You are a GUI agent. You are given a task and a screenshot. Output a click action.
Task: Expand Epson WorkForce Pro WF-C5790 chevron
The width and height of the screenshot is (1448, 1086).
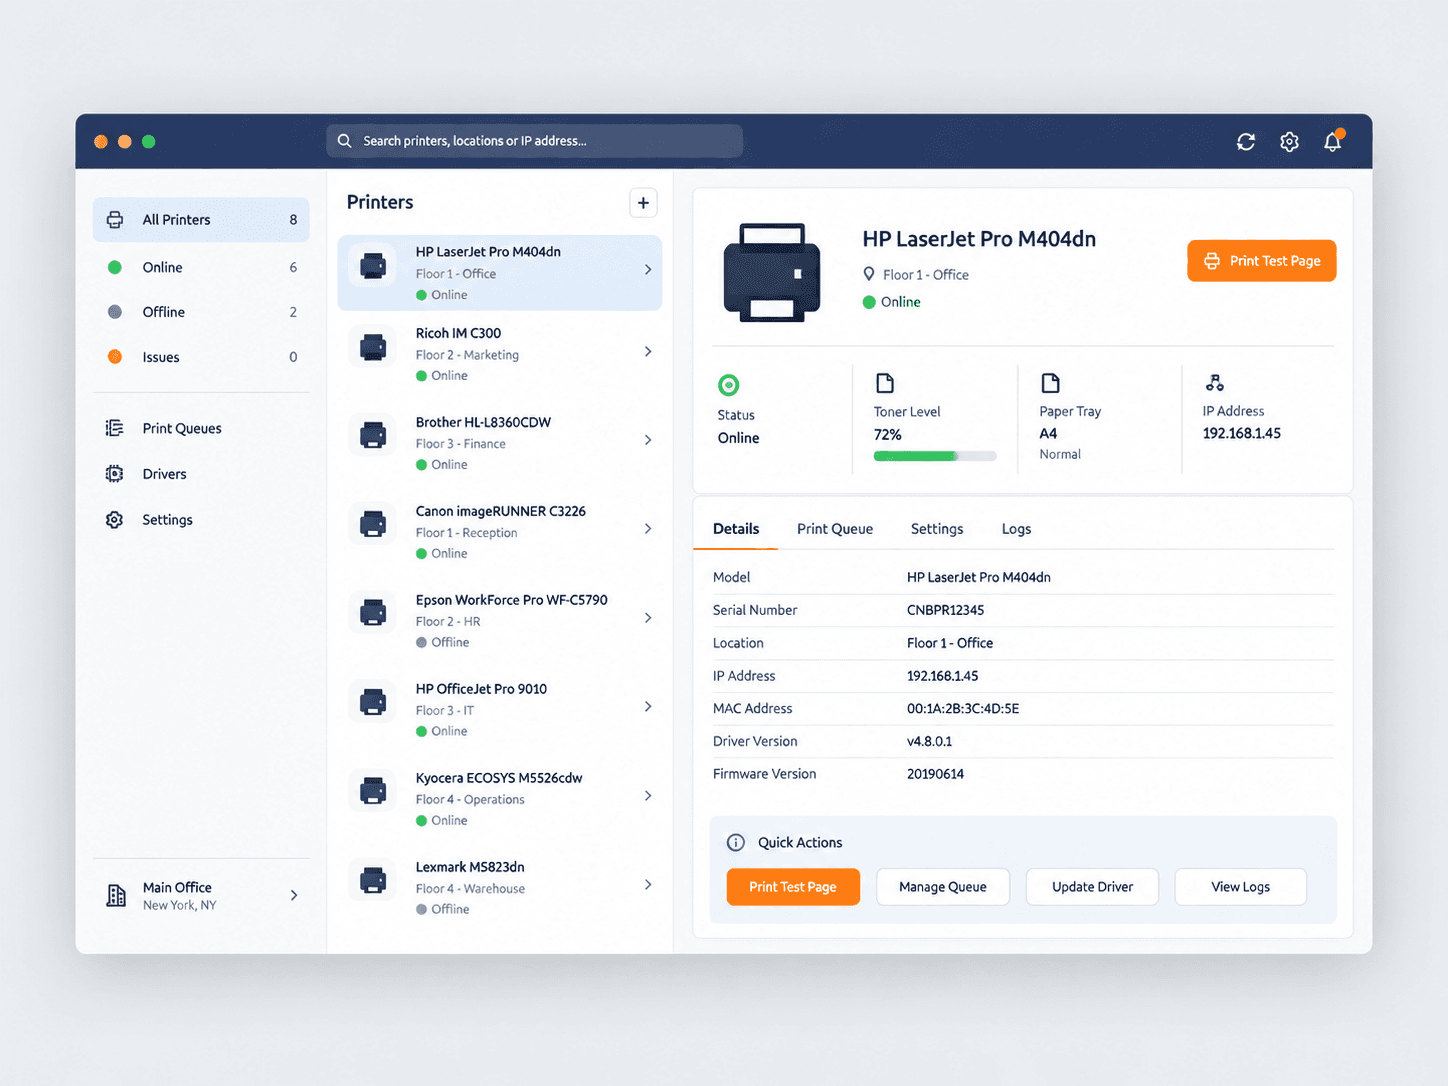coord(648,618)
